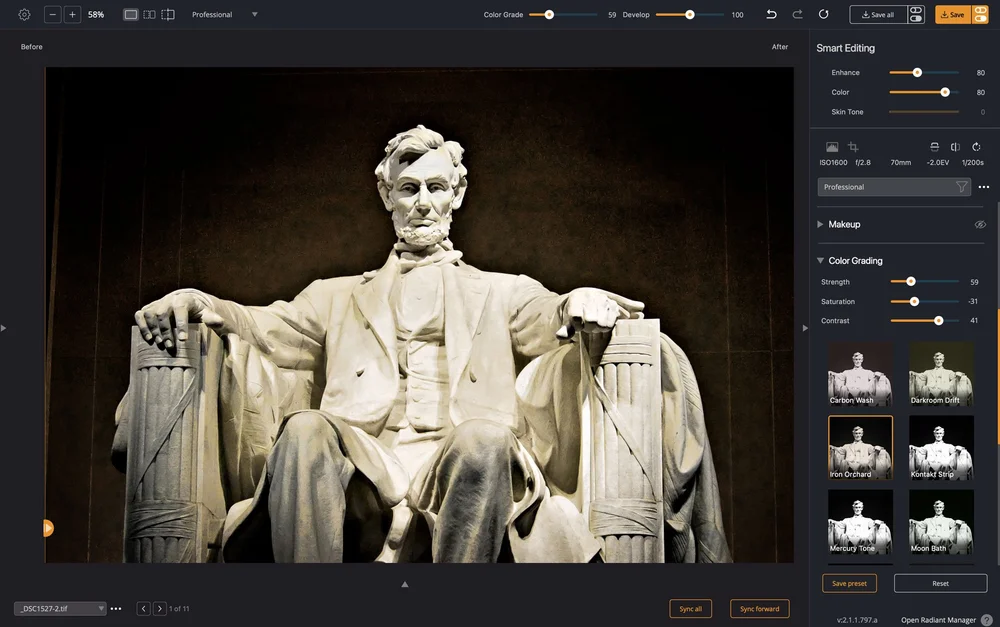This screenshot has width=1000, height=627.
Task: Click Open Radiant Manager link
Action: coord(938,620)
